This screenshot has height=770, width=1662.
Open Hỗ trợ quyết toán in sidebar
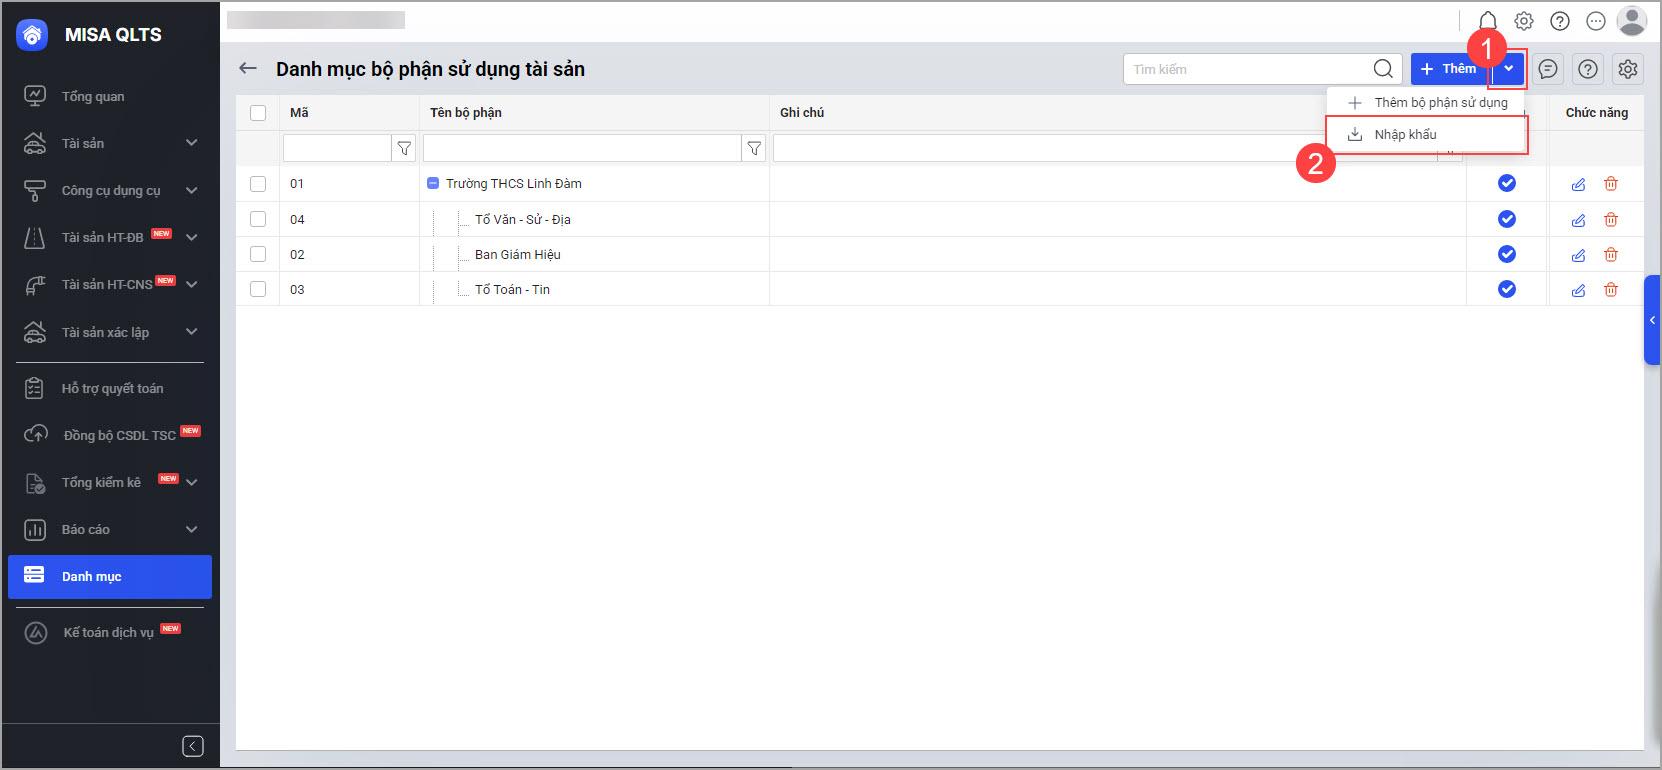click(110, 388)
